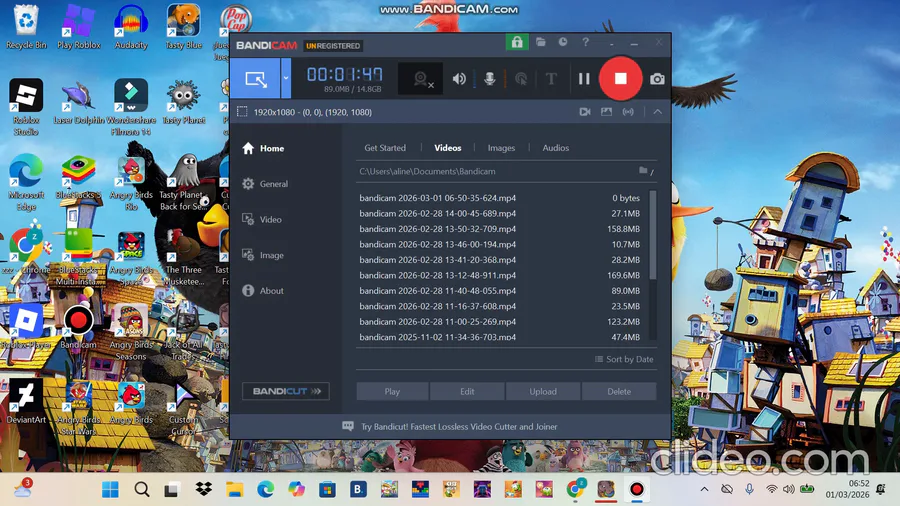Viewport: 900px width, 506px height.
Task: Open Recycle Bin on desktop
Action: (x=26, y=27)
